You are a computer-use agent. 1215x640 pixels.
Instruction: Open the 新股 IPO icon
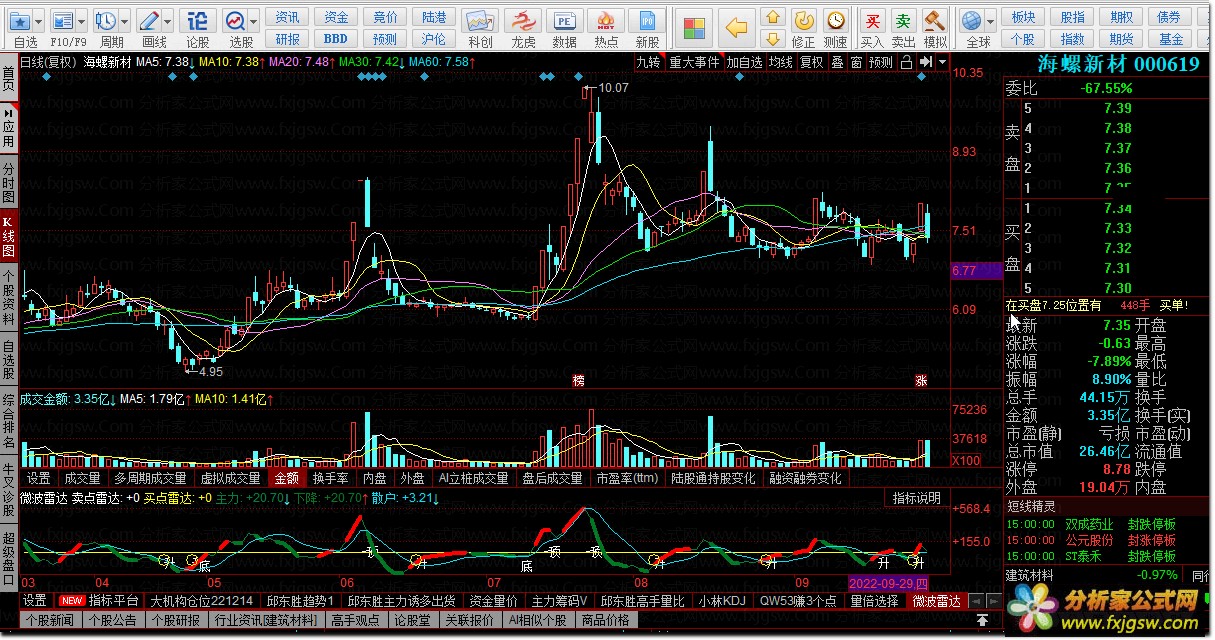click(647, 21)
